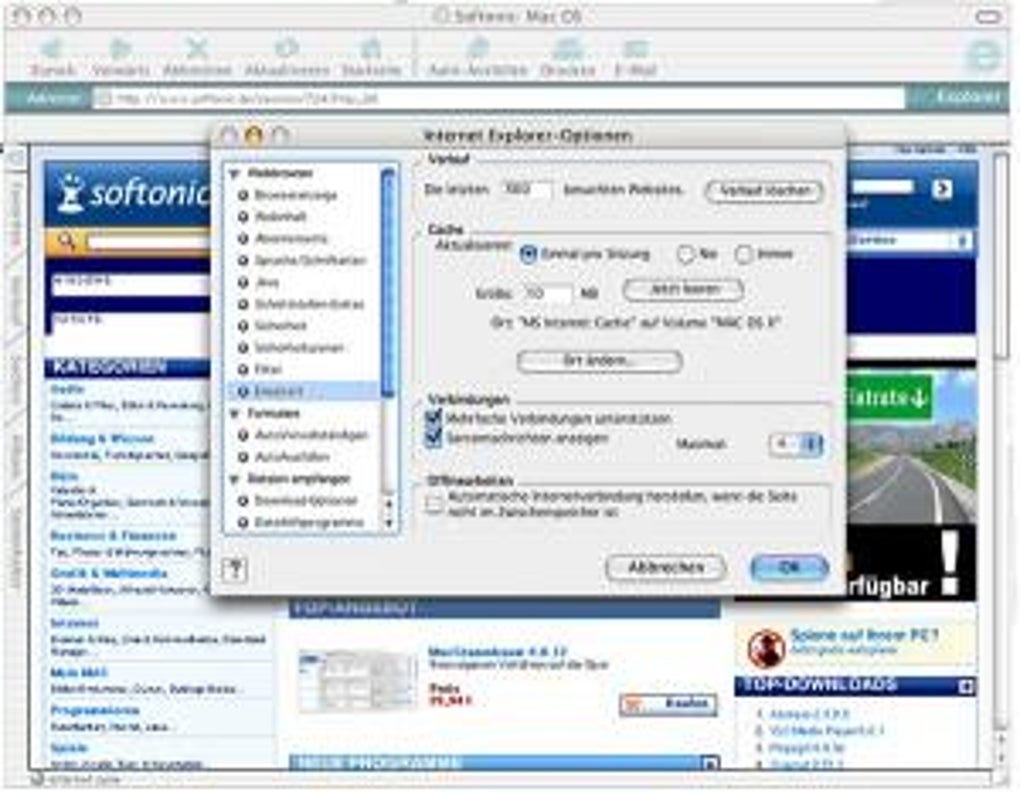
Task: Go to Startseite home icon
Action: coord(371,49)
